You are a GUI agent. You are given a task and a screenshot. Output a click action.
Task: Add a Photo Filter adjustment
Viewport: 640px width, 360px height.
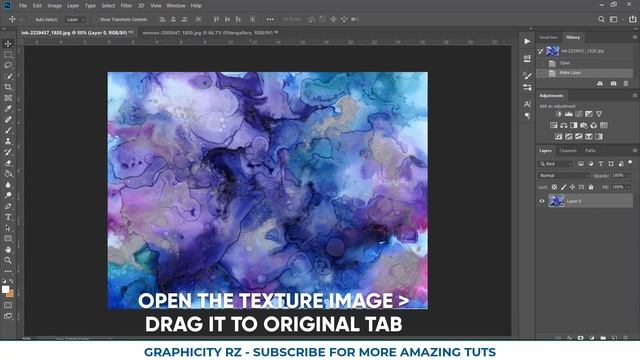(x=584, y=125)
